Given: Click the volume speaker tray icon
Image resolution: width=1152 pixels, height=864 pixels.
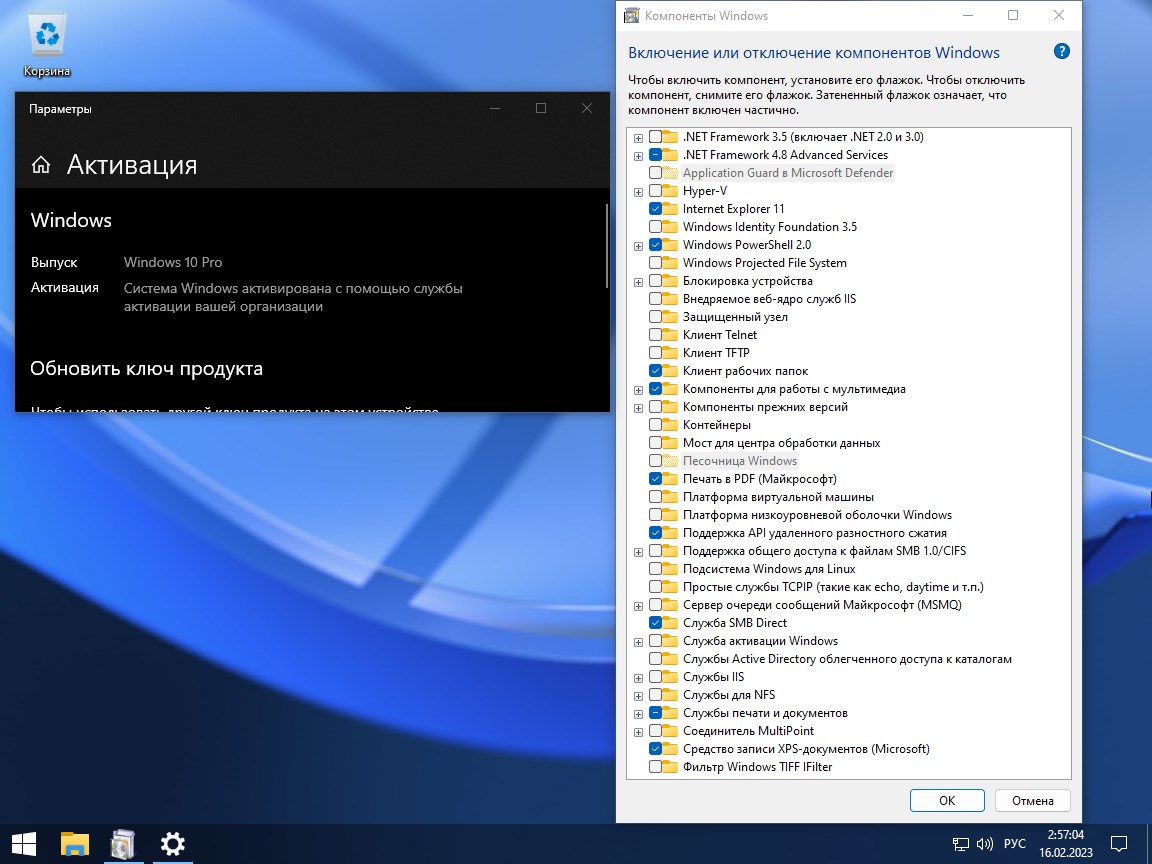Looking at the screenshot, I should (x=984, y=844).
